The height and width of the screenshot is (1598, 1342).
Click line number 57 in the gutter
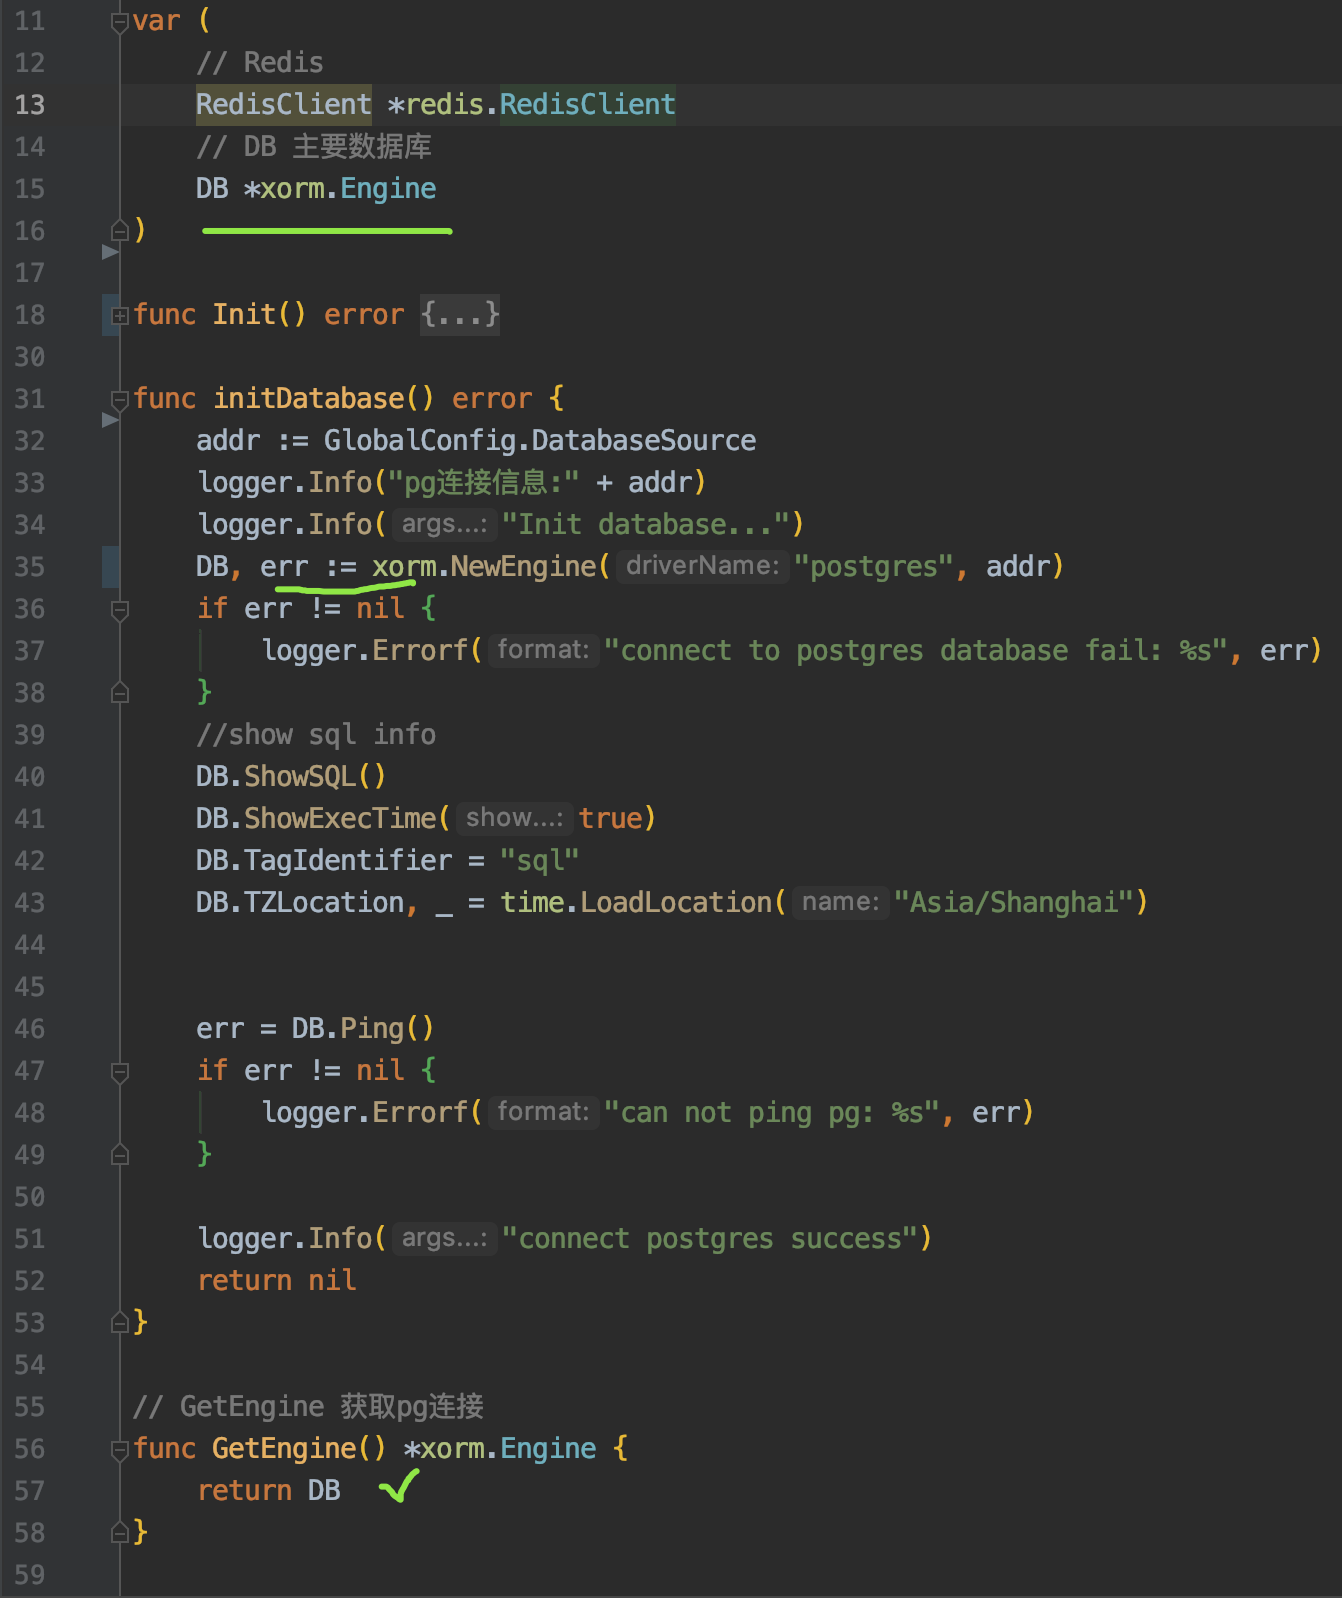click(30, 1491)
